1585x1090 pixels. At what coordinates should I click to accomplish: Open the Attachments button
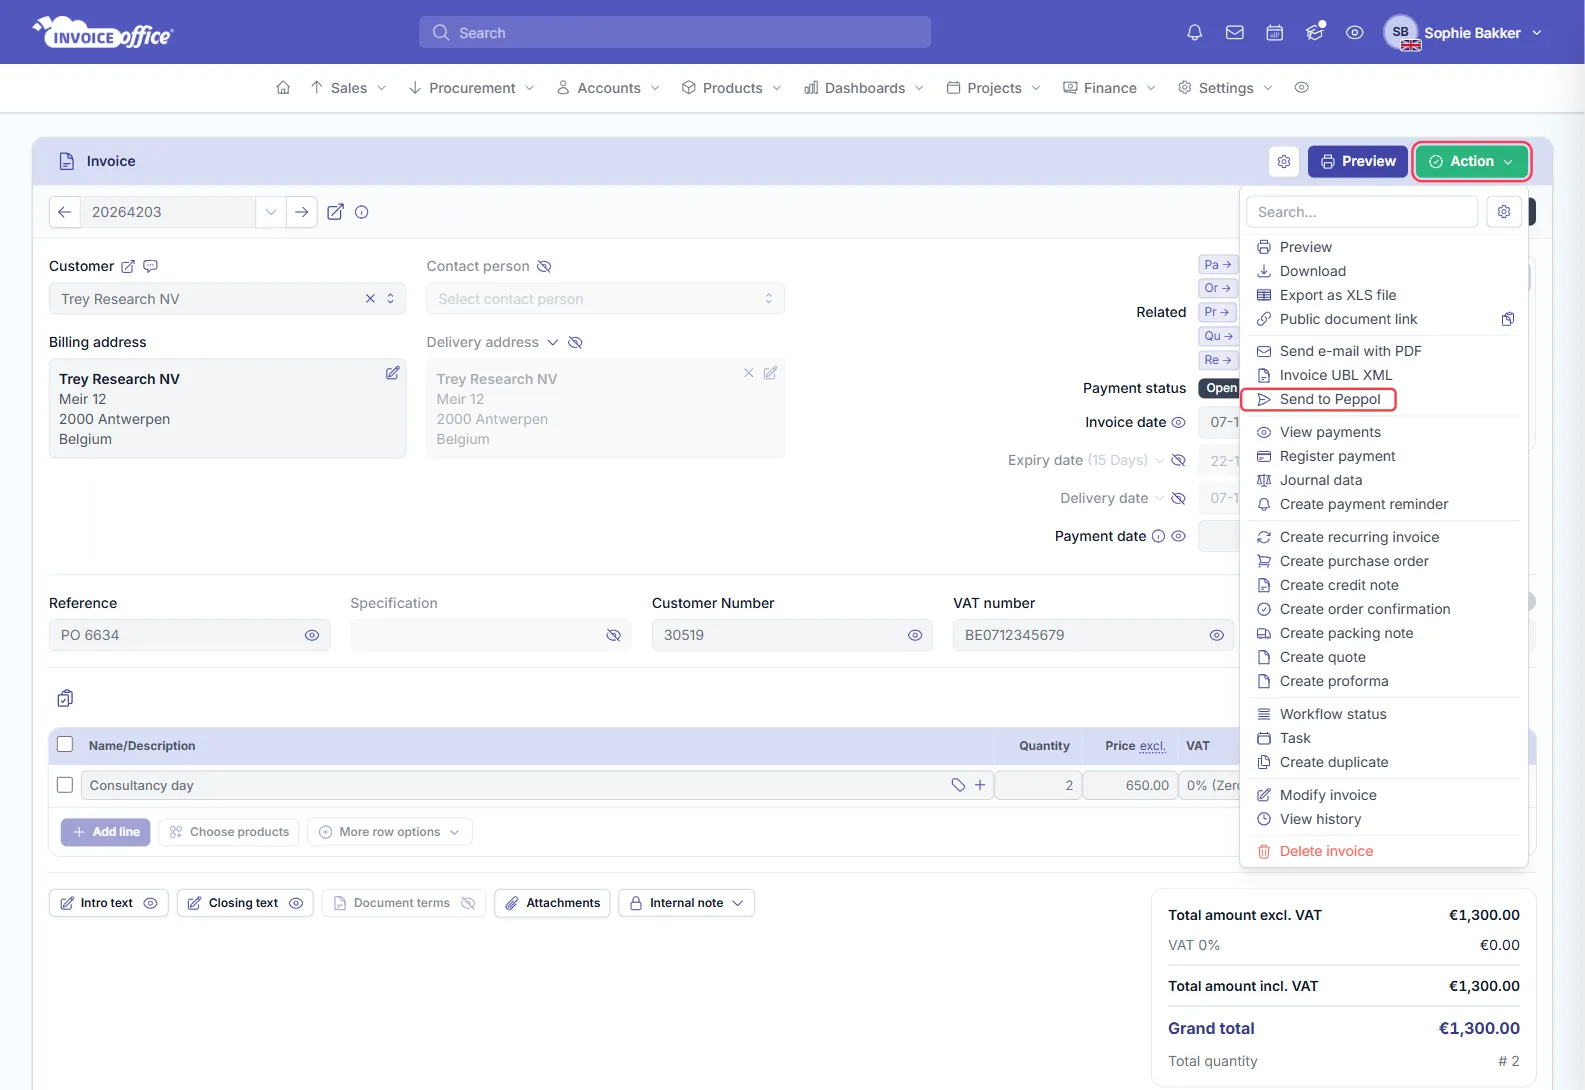point(552,903)
